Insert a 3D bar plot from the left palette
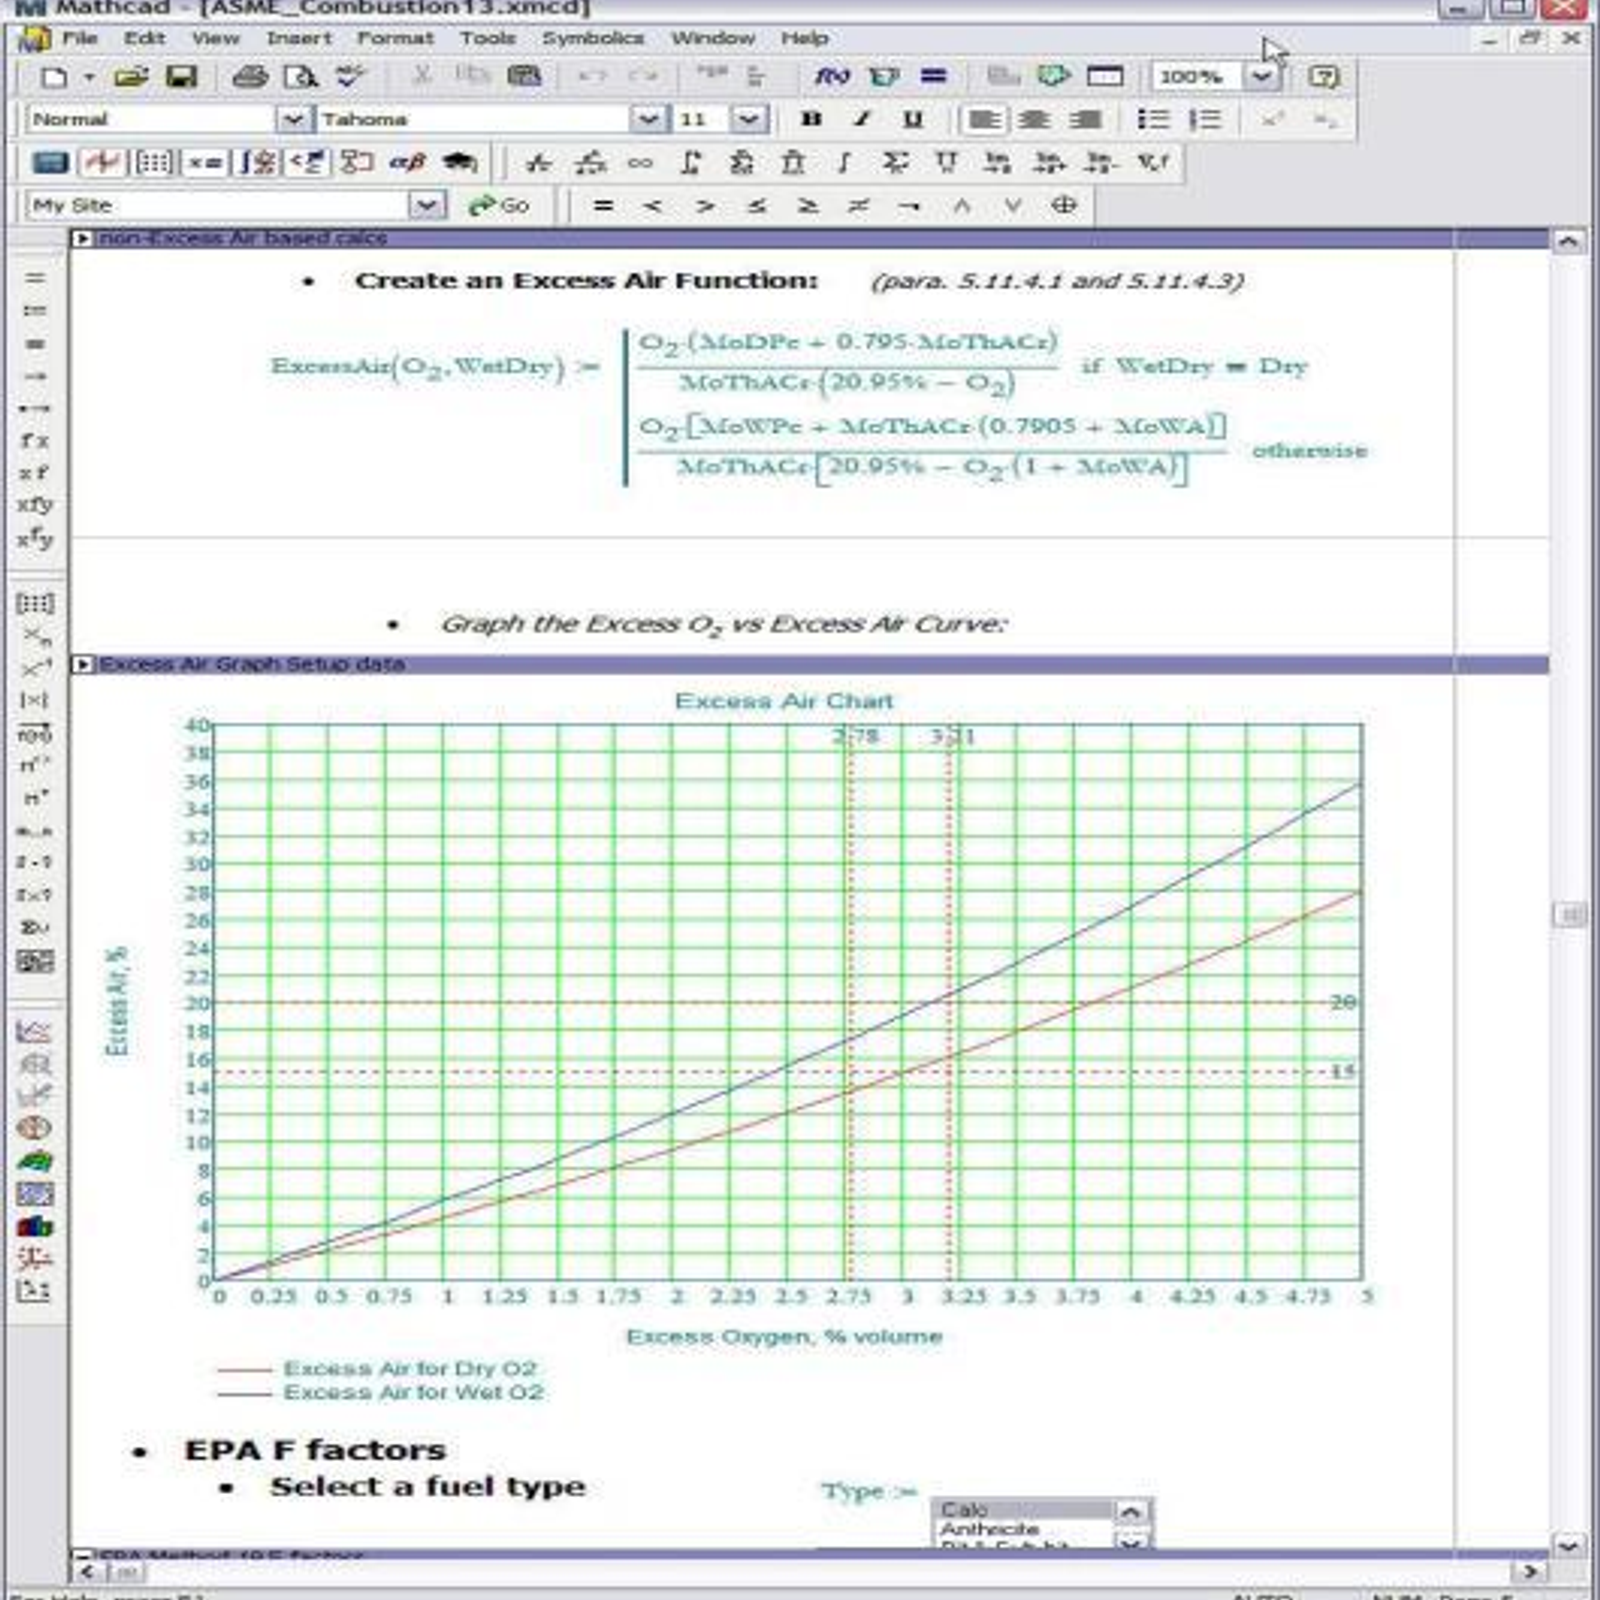The image size is (1600, 1600). coord(34,1226)
